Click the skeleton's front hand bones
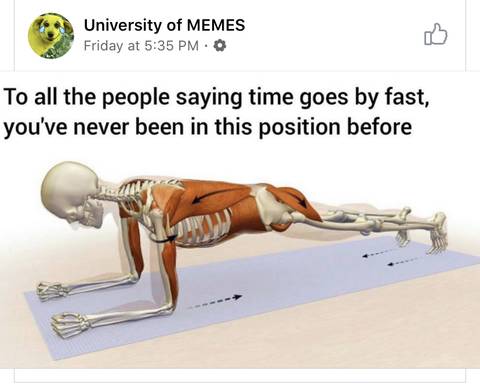 (x=69, y=325)
